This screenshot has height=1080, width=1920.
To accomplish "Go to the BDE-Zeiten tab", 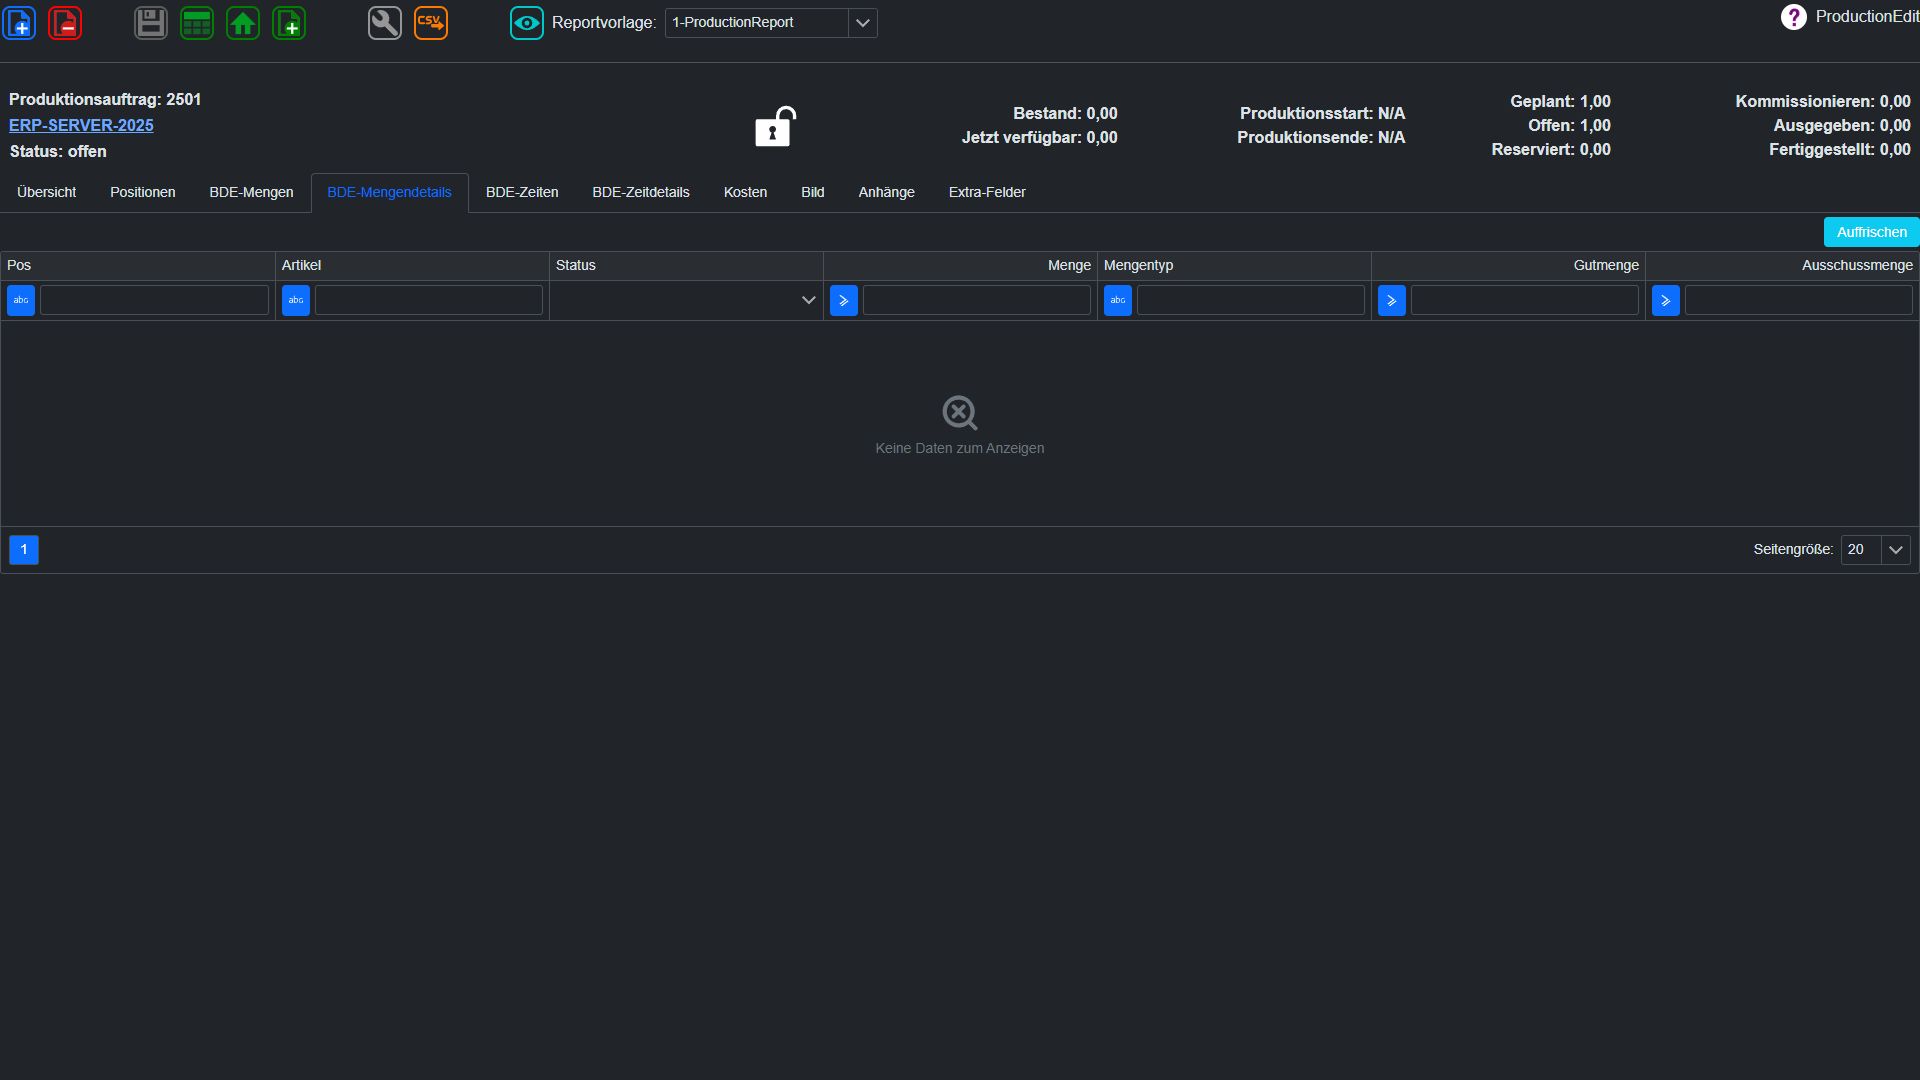I will 522,192.
